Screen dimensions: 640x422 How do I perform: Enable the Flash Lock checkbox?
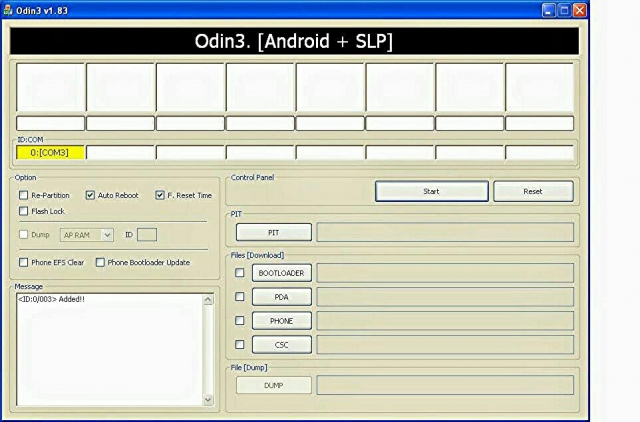coord(24,211)
